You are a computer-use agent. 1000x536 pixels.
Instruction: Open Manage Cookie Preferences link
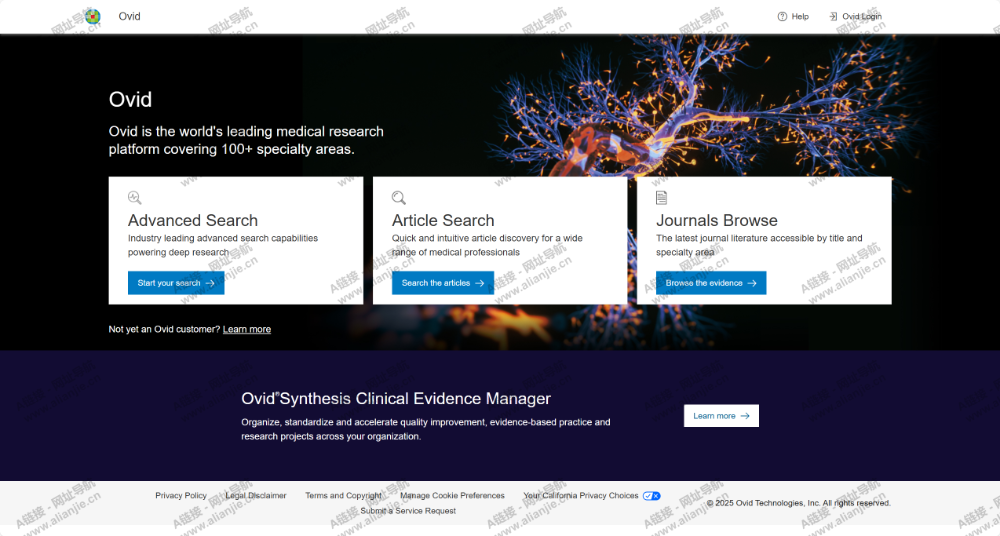[x=452, y=495]
